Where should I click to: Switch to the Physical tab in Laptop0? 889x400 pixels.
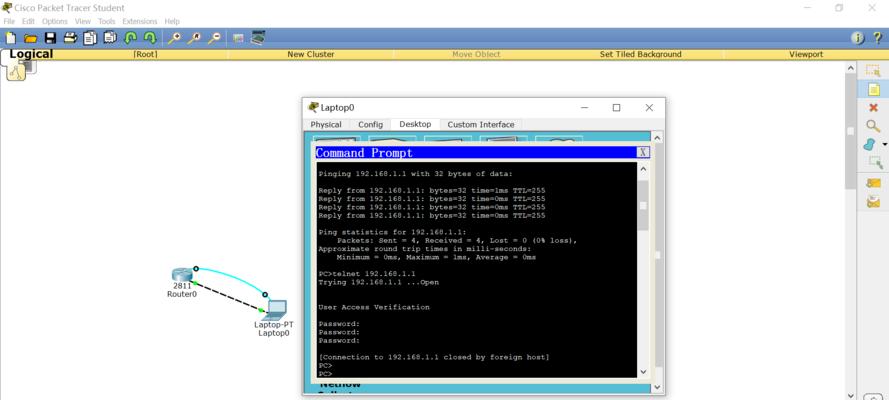point(326,125)
